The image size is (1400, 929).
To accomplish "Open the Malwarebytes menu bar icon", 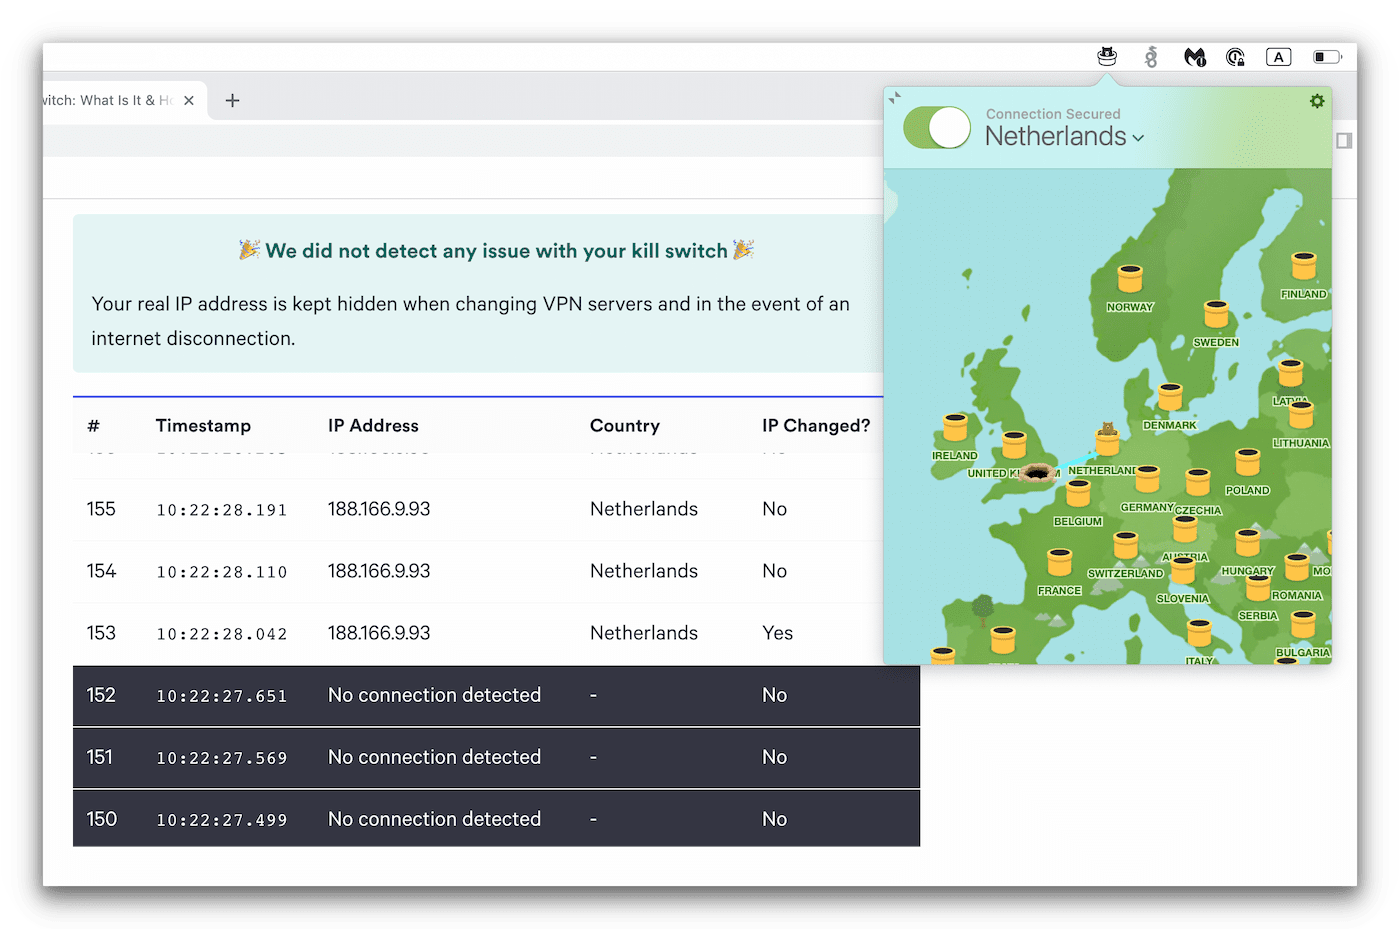I will [x=1194, y=57].
